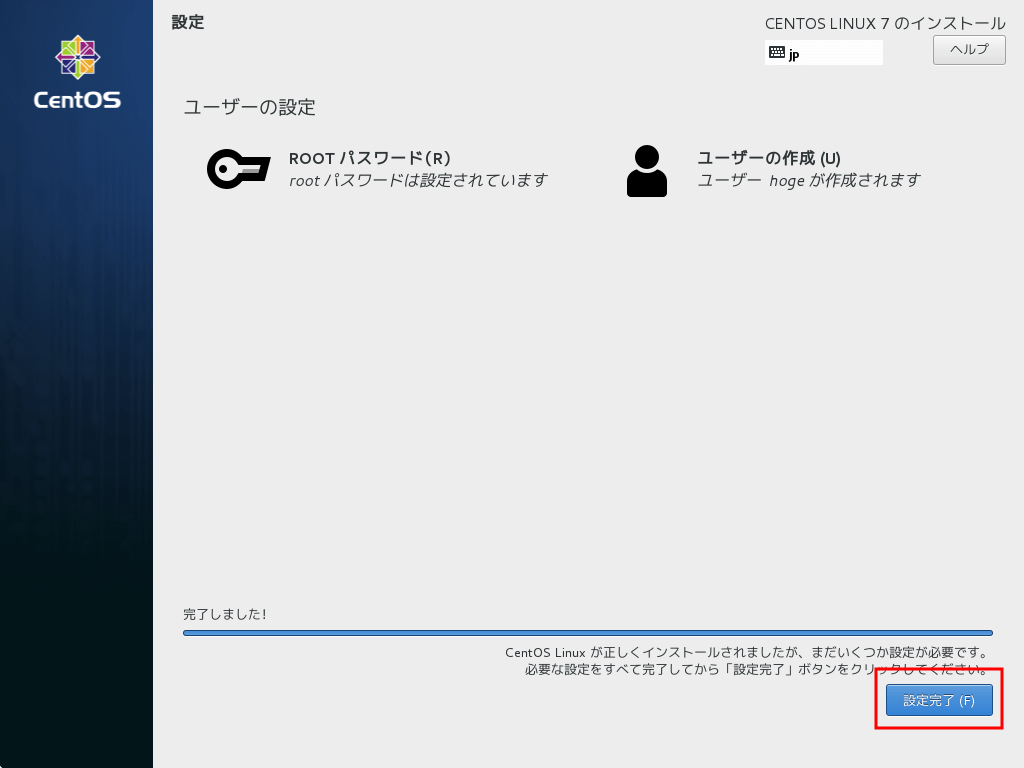Click the user creation person icon
1024x768 pixels.
[x=647, y=170]
